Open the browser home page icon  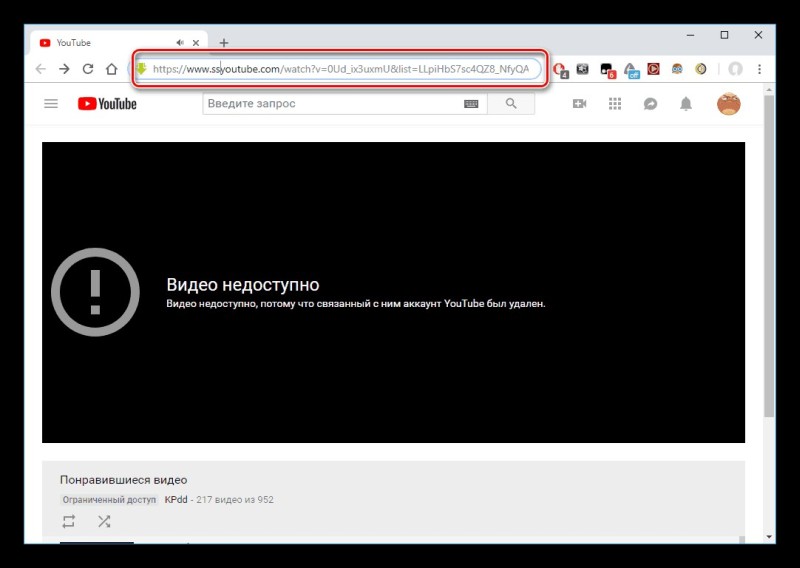coord(111,69)
